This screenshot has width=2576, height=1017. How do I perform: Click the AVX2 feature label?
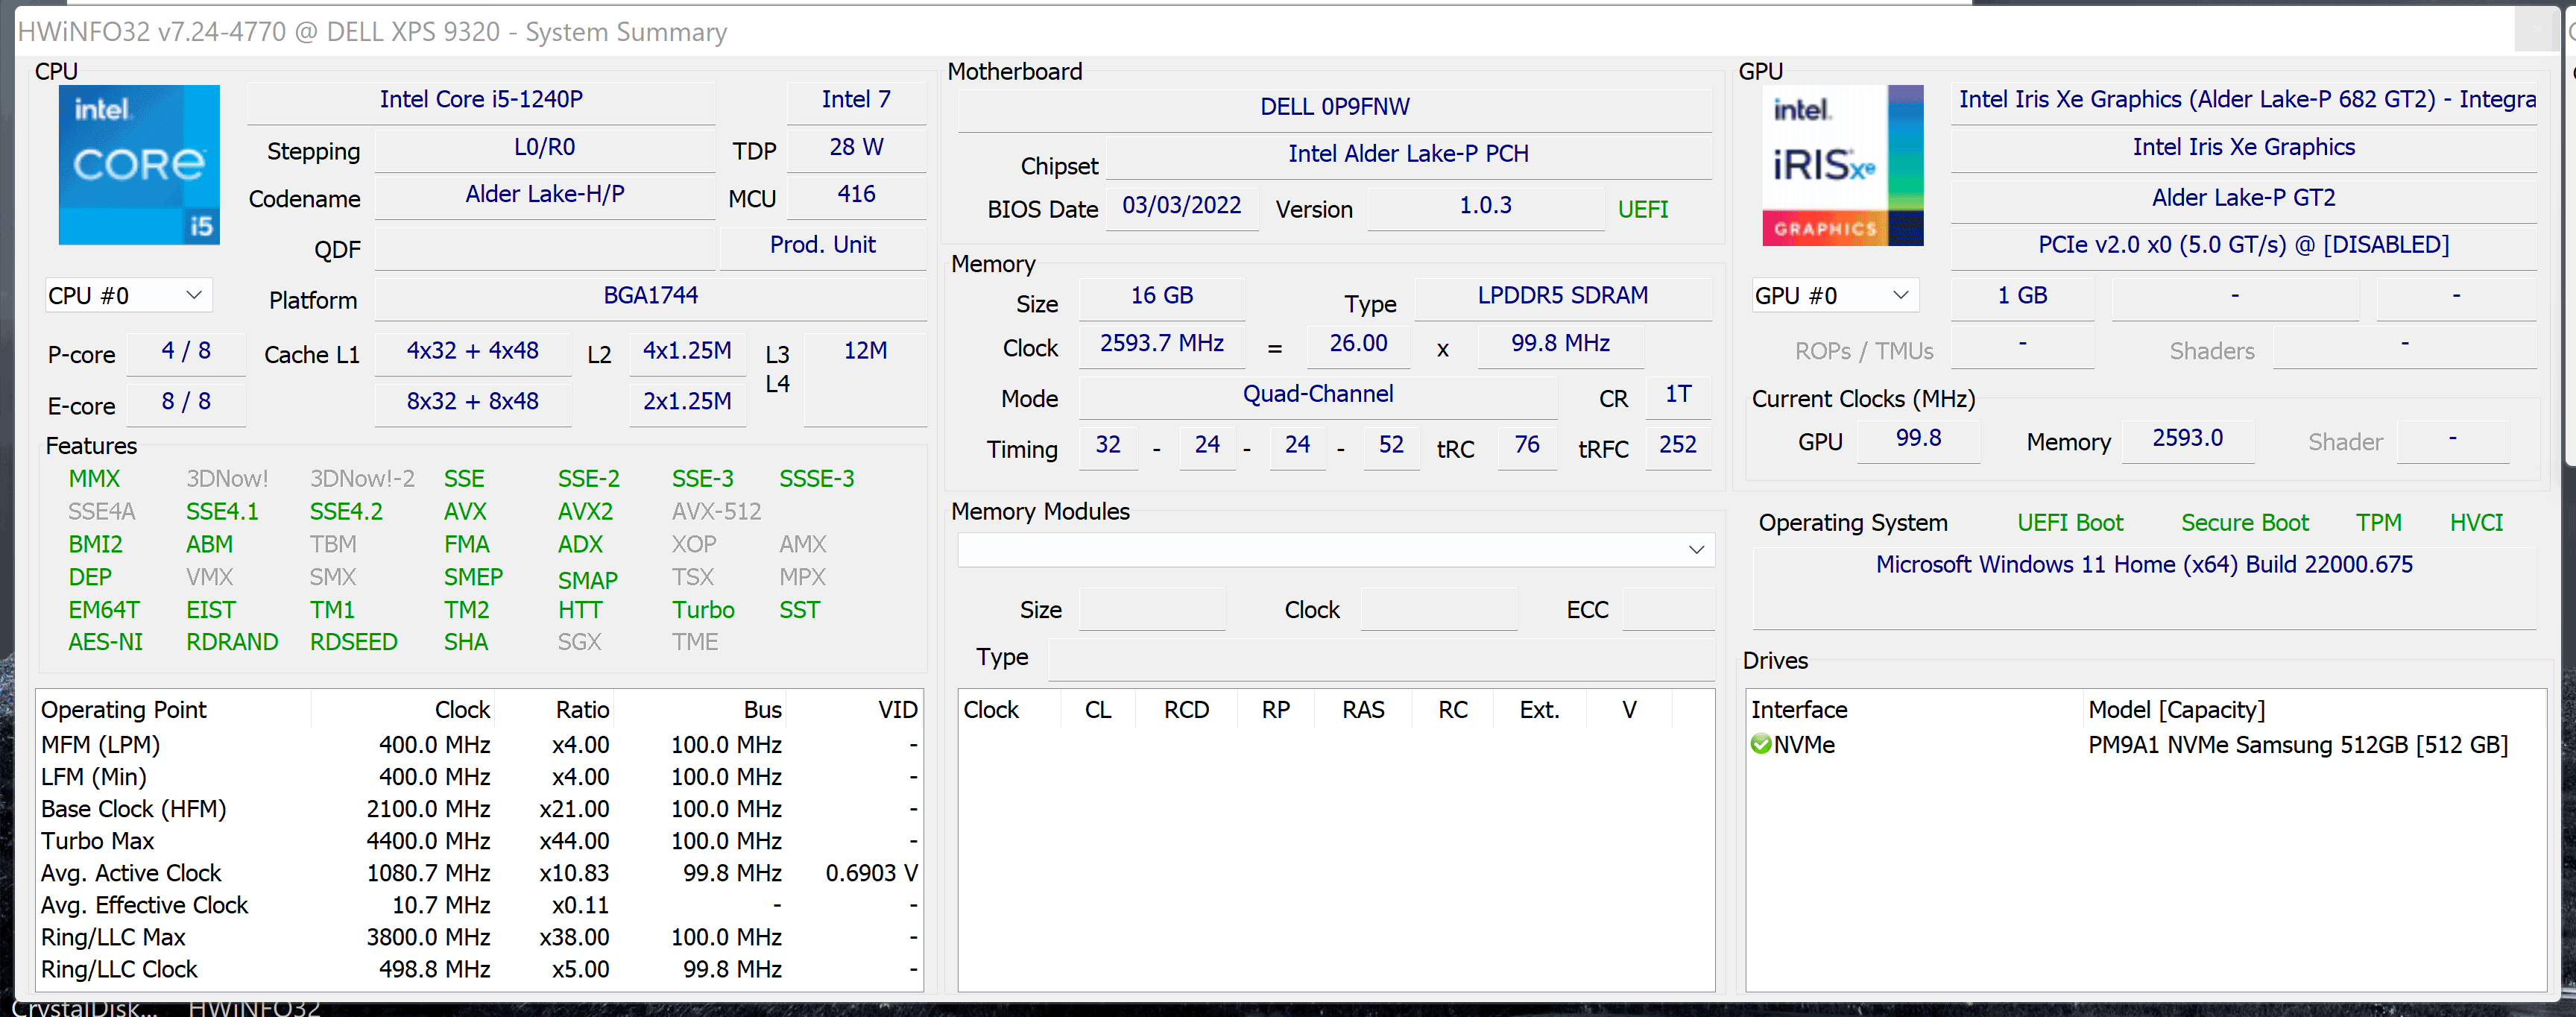pyautogui.click(x=585, y=512)
